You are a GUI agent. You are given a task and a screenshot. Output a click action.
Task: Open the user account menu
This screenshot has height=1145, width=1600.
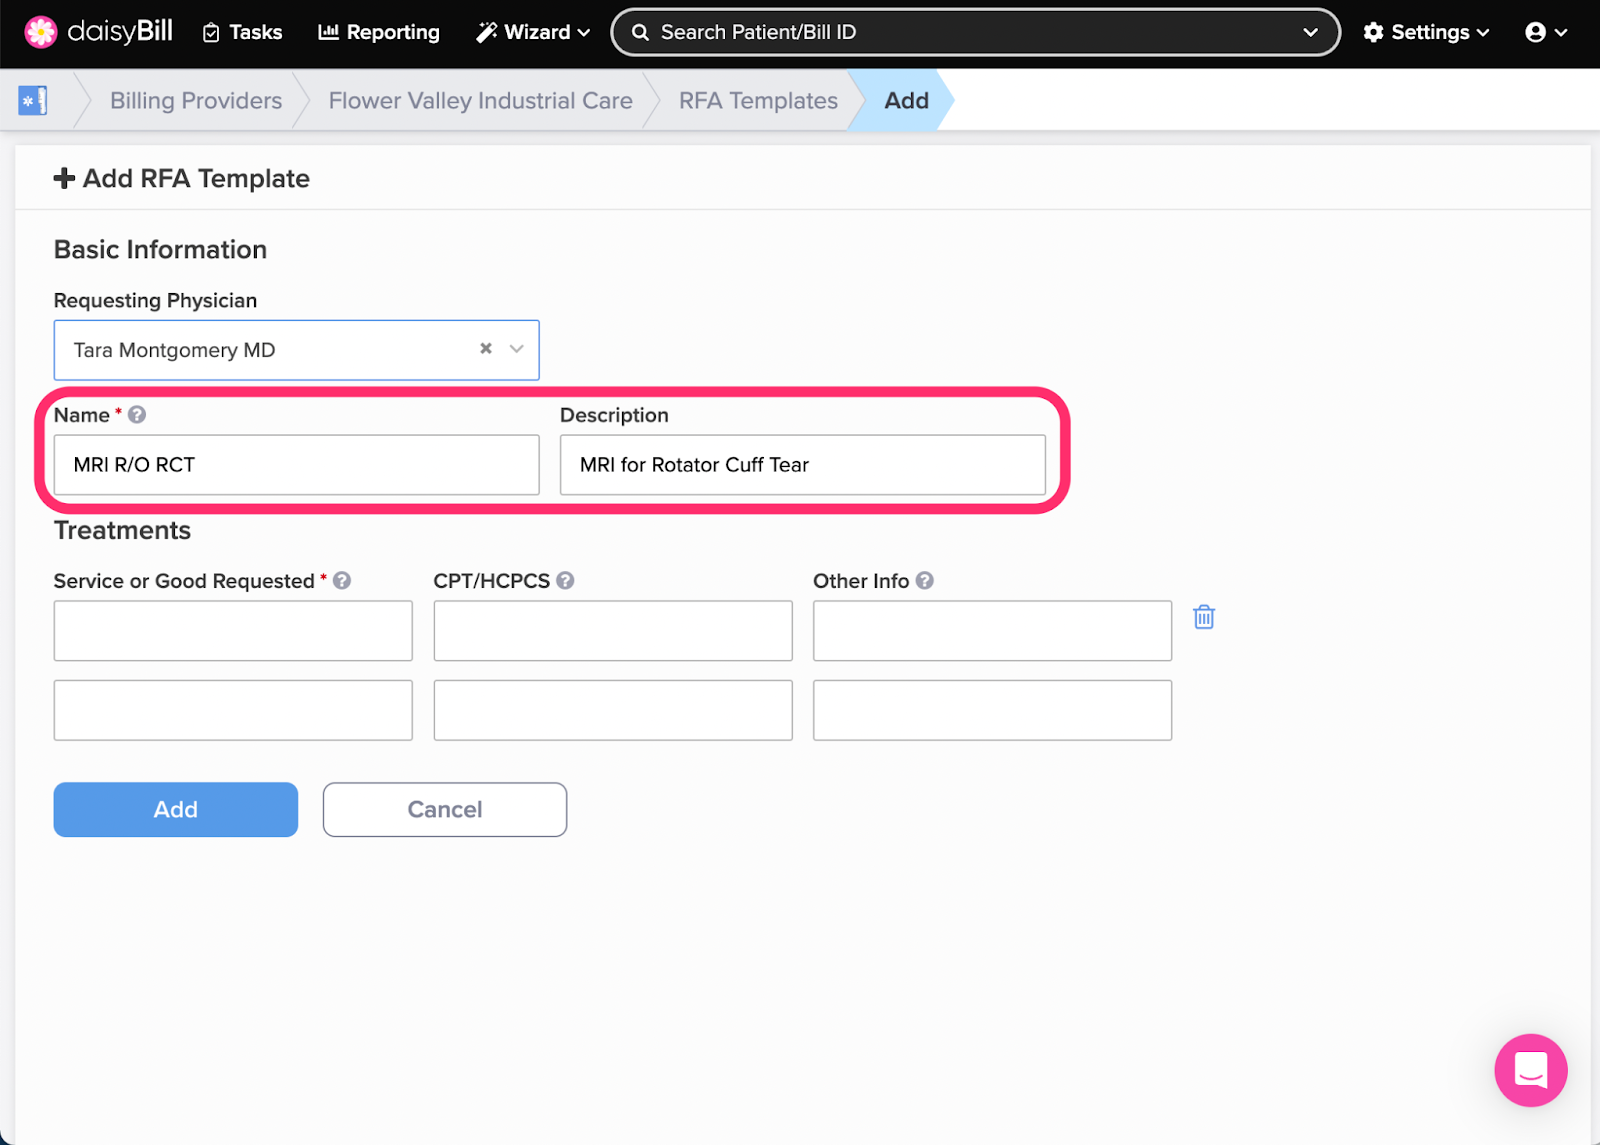(x=1545, y=32)
